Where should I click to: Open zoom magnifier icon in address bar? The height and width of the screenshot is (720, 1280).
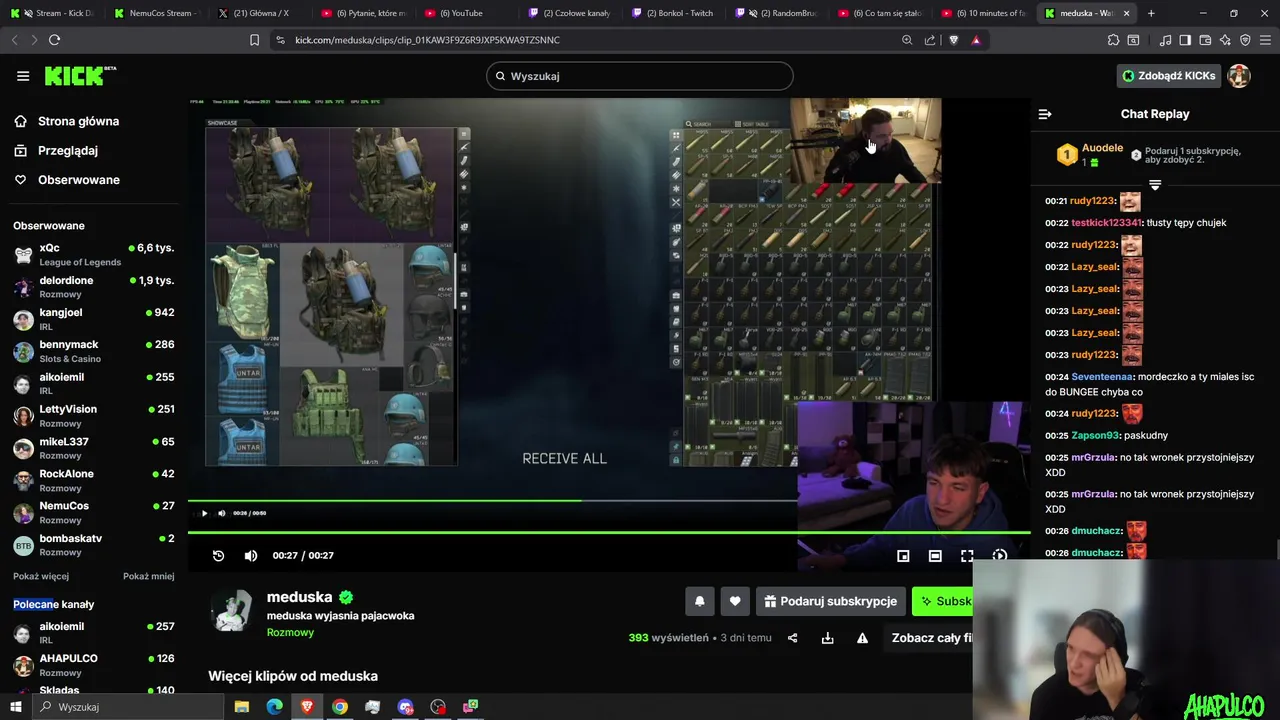(907, 40)
